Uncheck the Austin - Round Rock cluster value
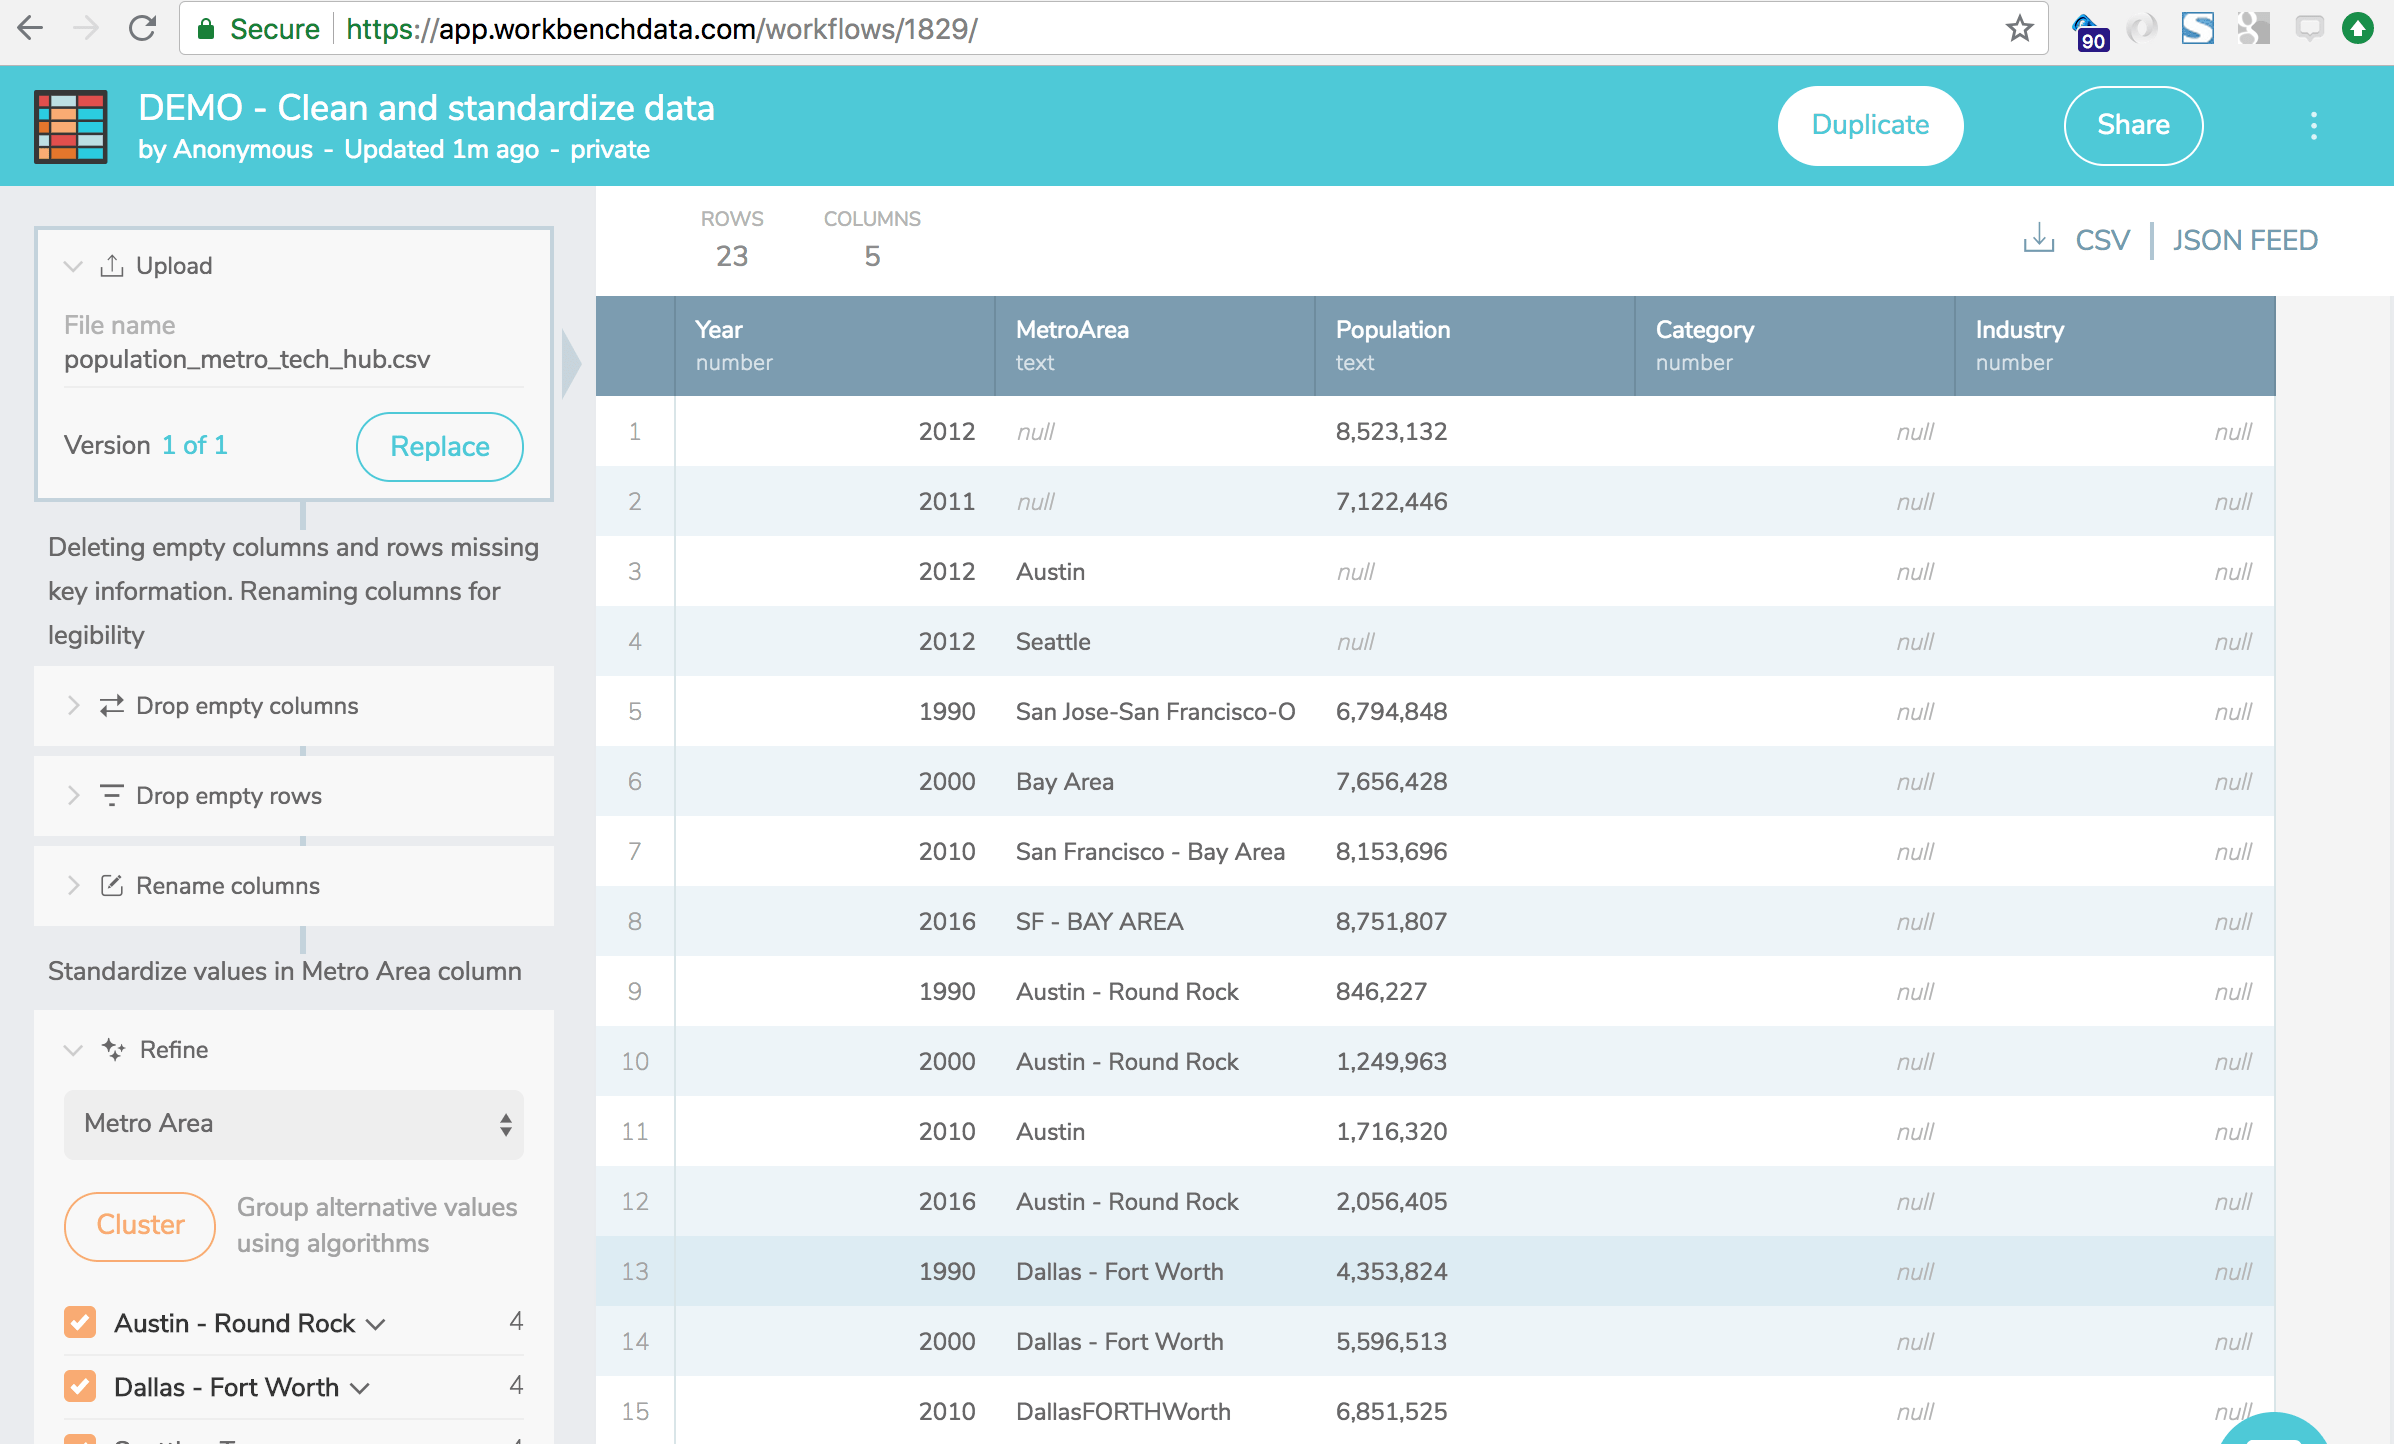 pos(79,1322)
